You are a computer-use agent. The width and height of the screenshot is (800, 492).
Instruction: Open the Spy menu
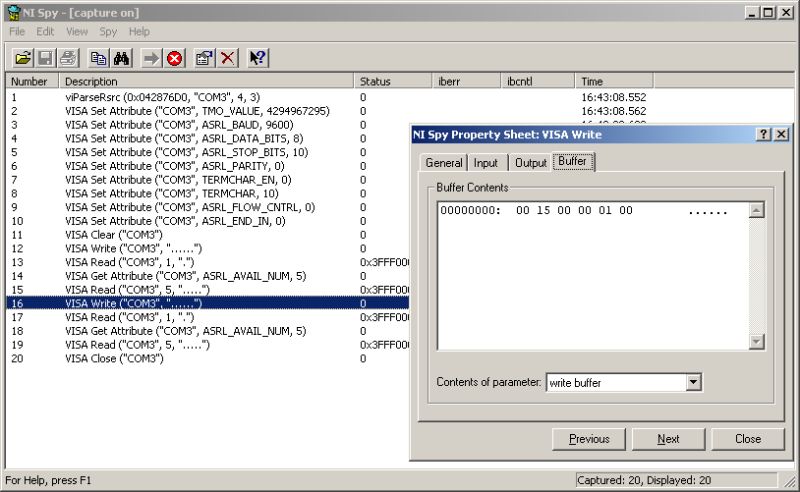click(x=108, y=32)
